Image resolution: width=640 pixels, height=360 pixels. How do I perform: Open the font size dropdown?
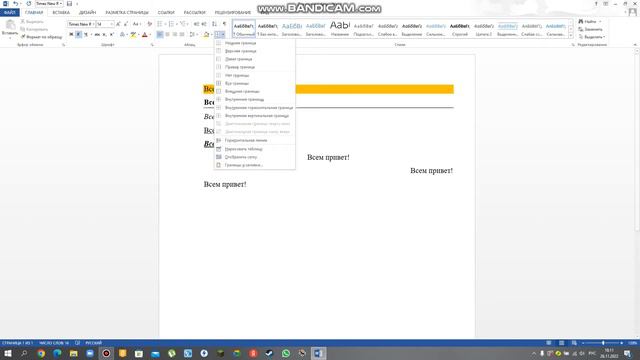coord(111,24)
